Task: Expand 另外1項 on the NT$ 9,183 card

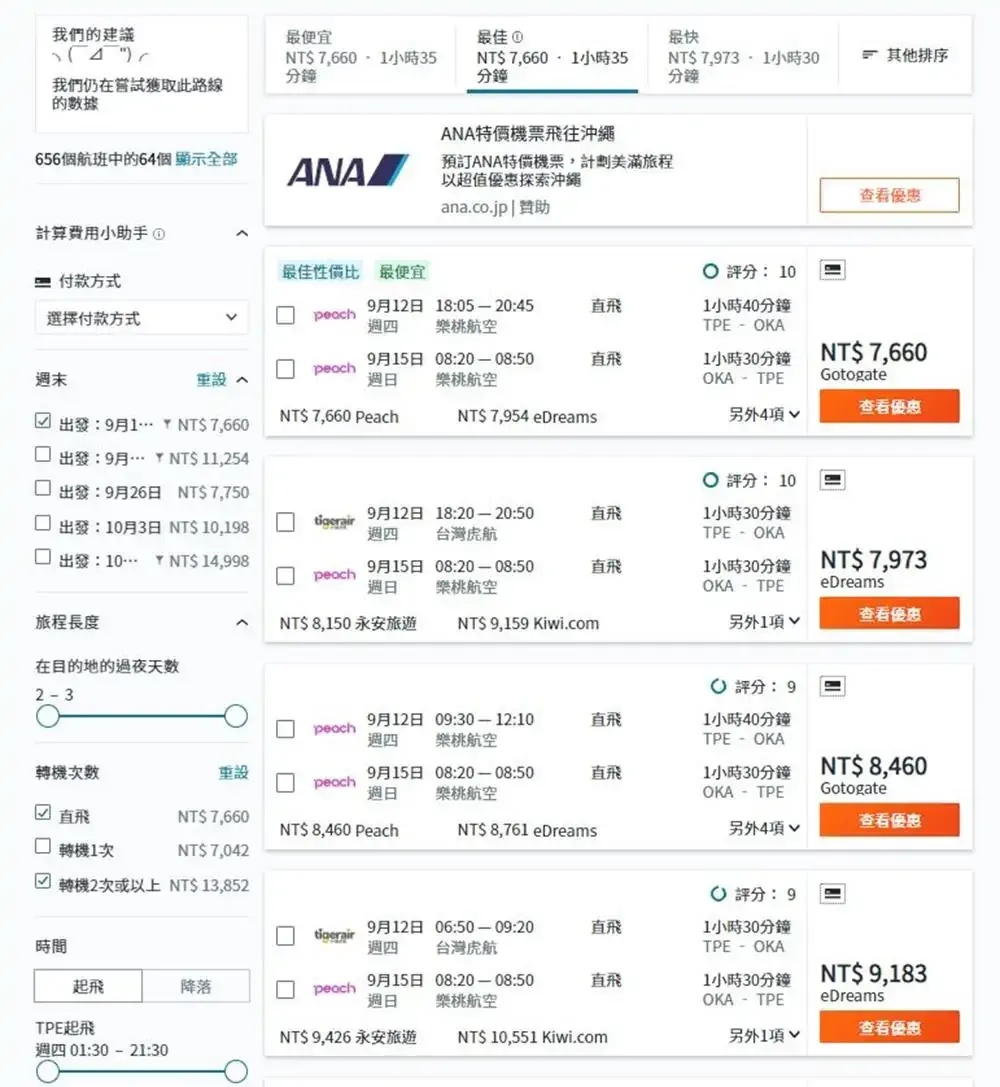Action: [764, 1036]
